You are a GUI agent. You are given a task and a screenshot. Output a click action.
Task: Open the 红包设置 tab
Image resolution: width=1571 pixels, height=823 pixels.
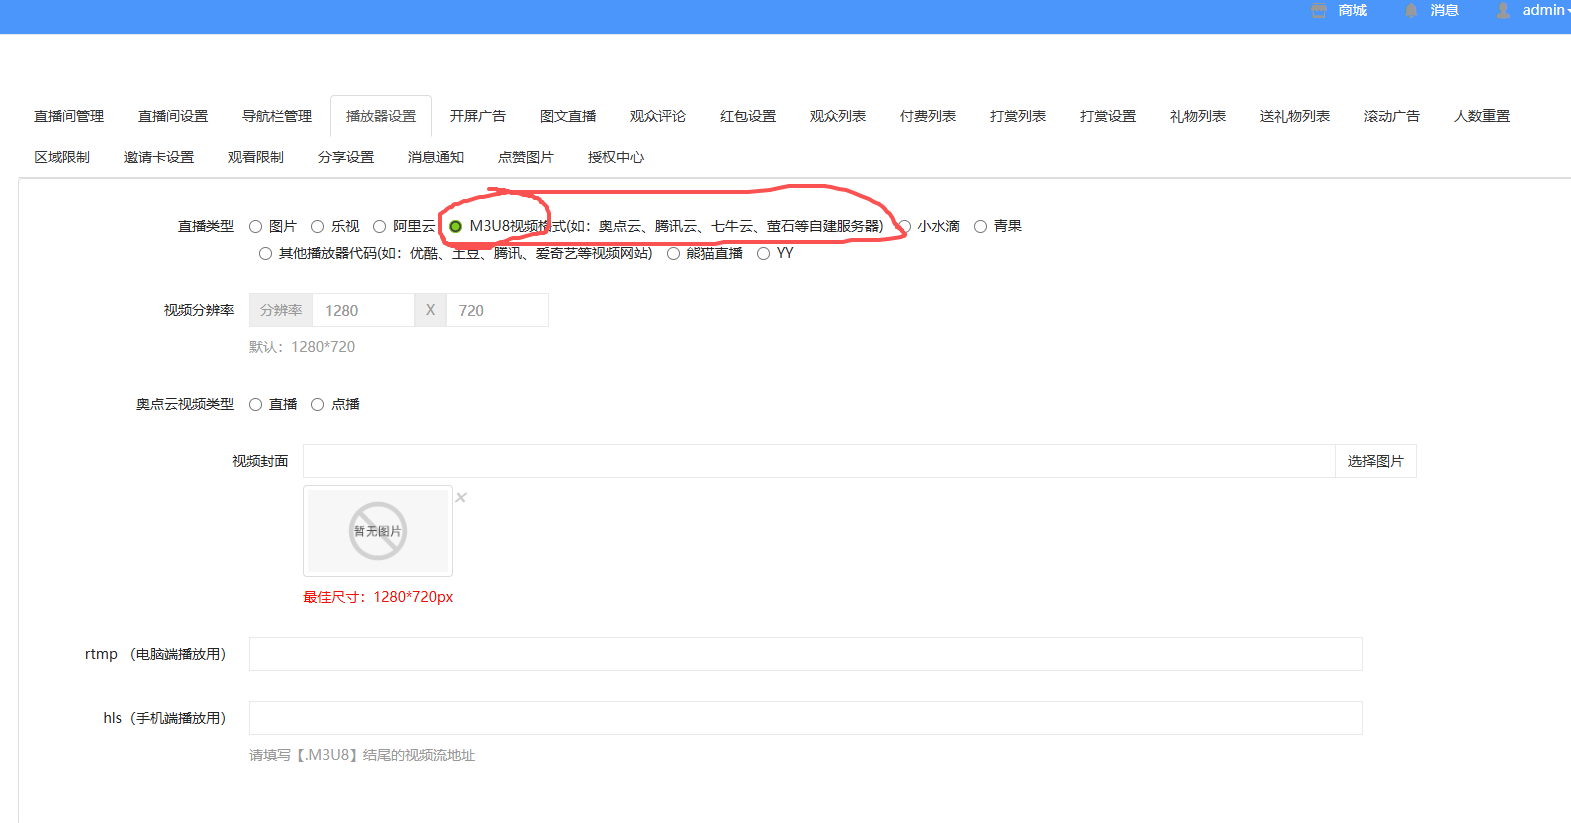(x=748, y=117)
